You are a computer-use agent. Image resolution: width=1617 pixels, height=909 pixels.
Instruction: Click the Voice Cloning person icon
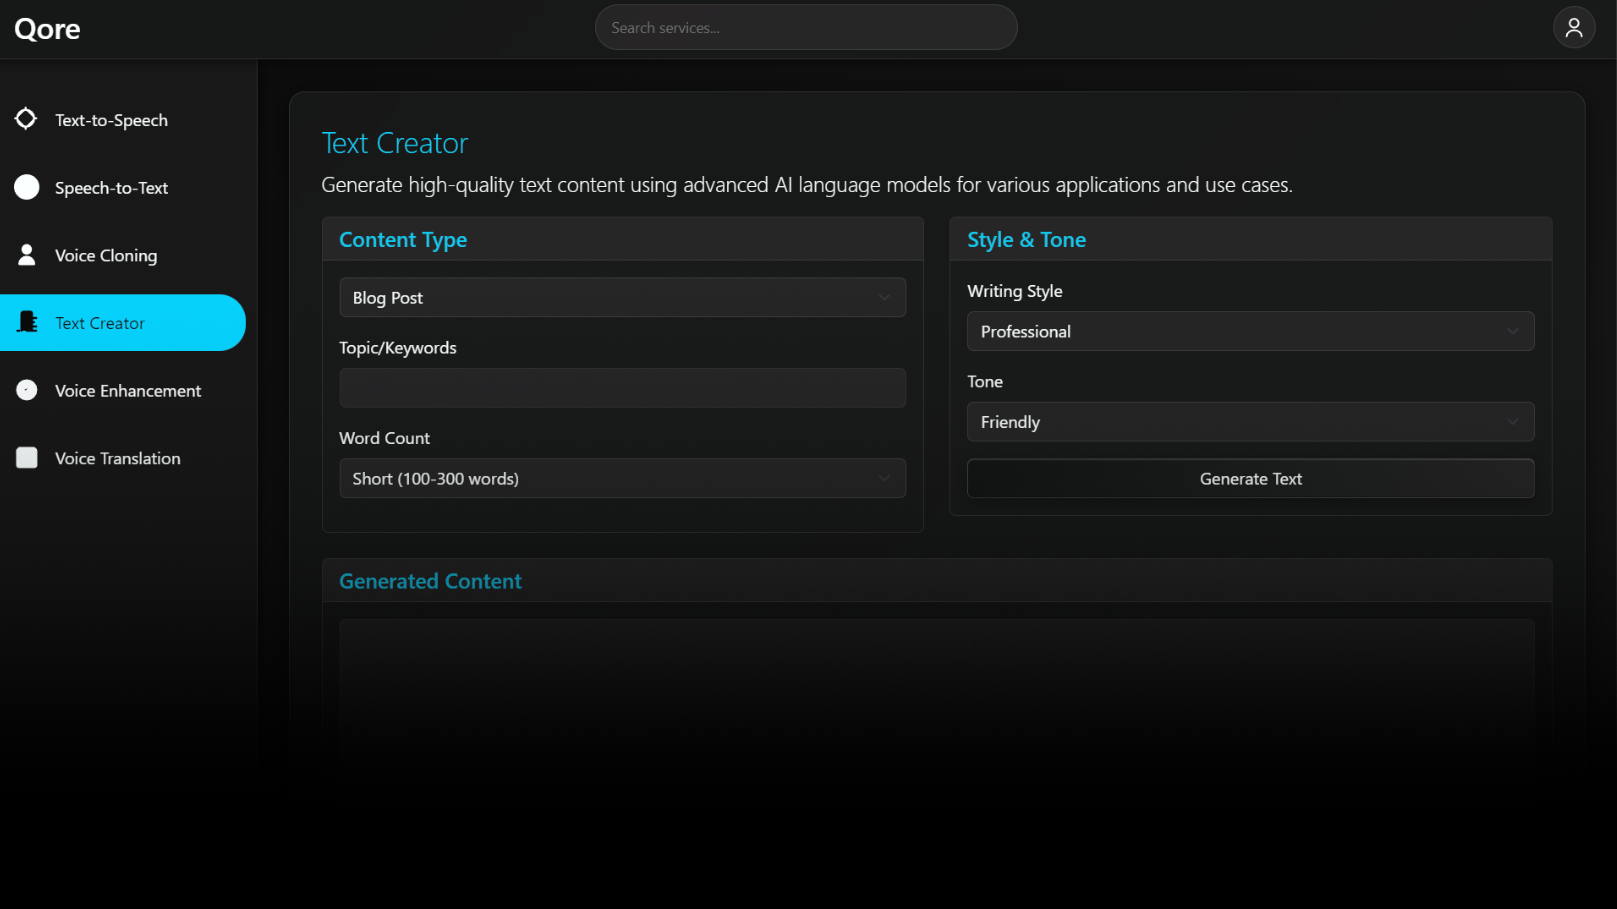(x=27, y=255)
